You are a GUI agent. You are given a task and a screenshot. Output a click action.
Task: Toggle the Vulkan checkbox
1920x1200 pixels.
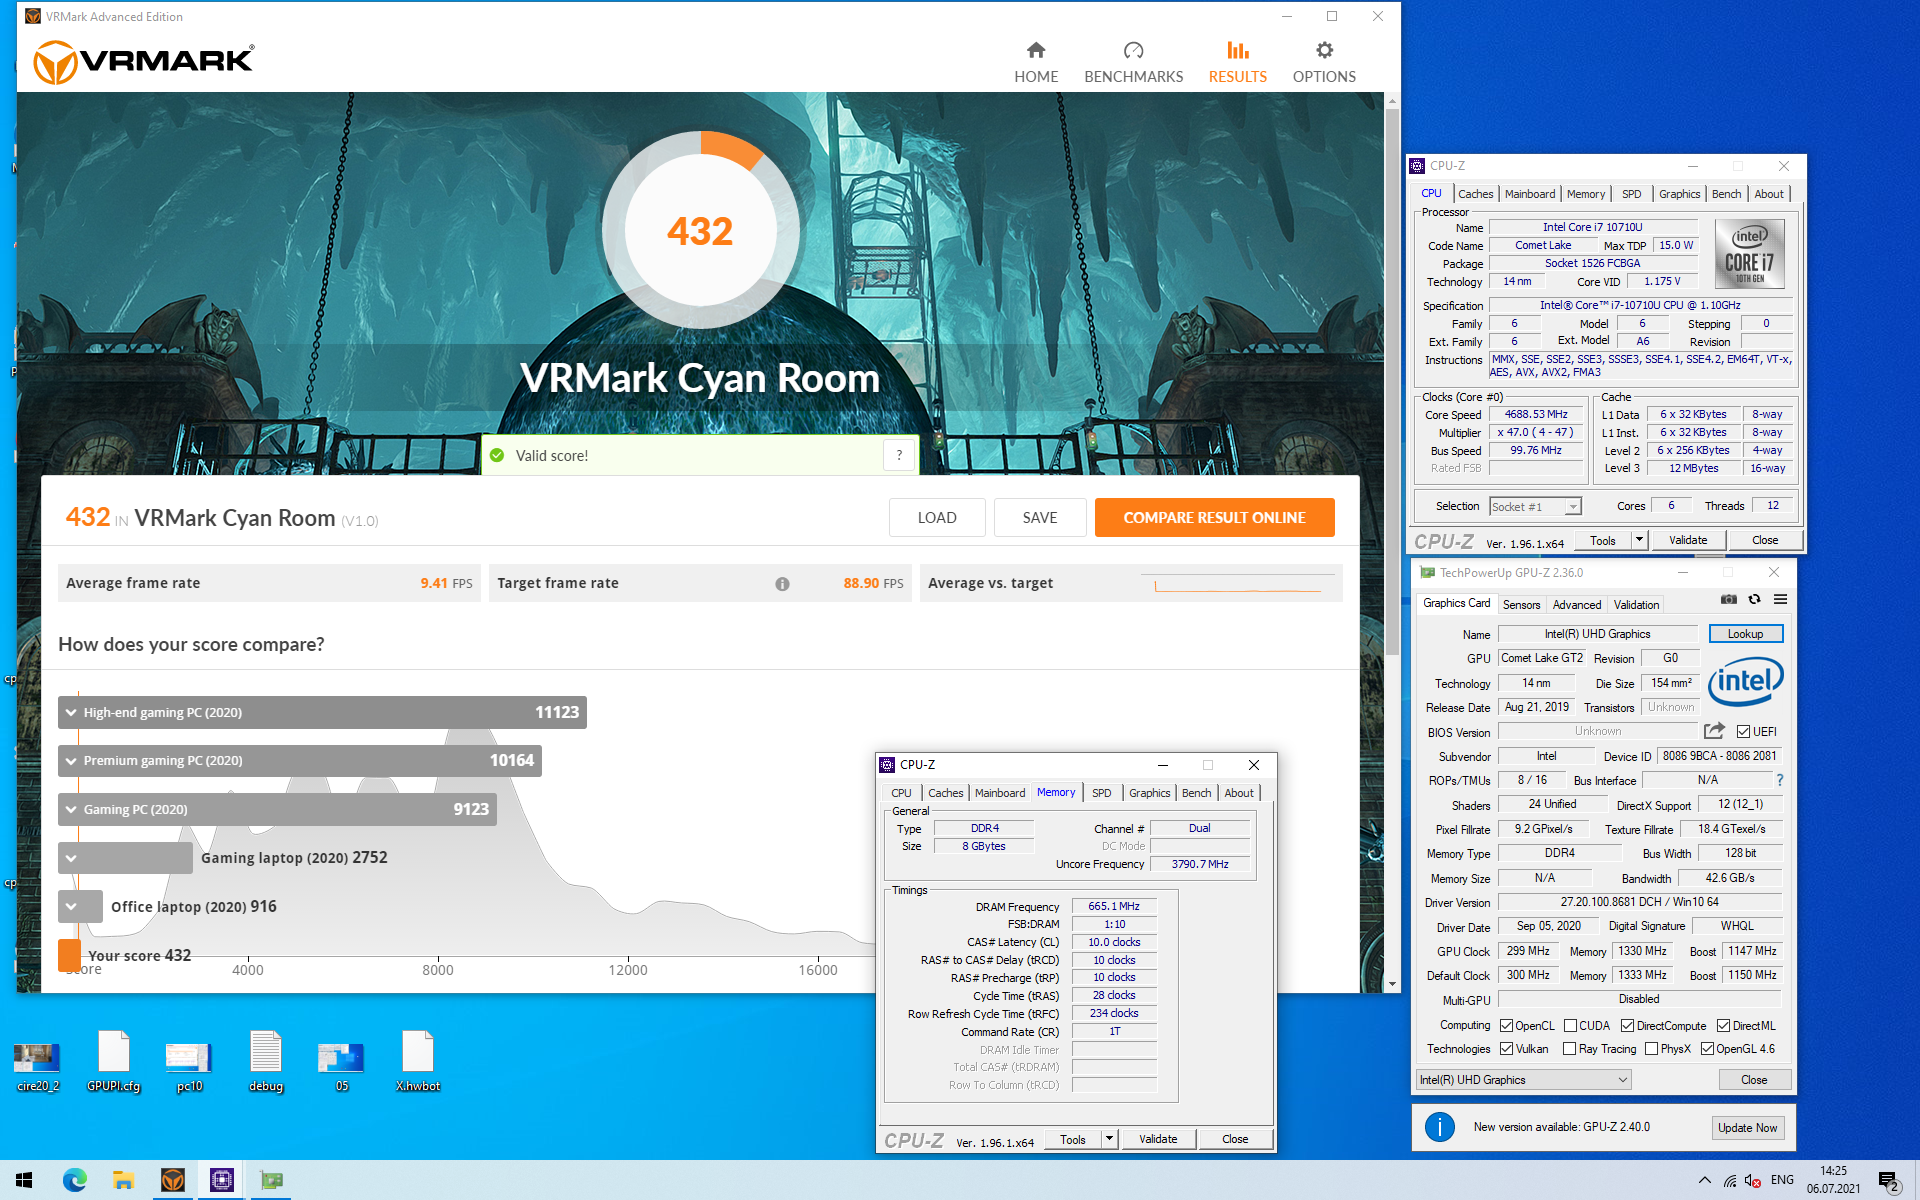(x=1506, y=1049)
